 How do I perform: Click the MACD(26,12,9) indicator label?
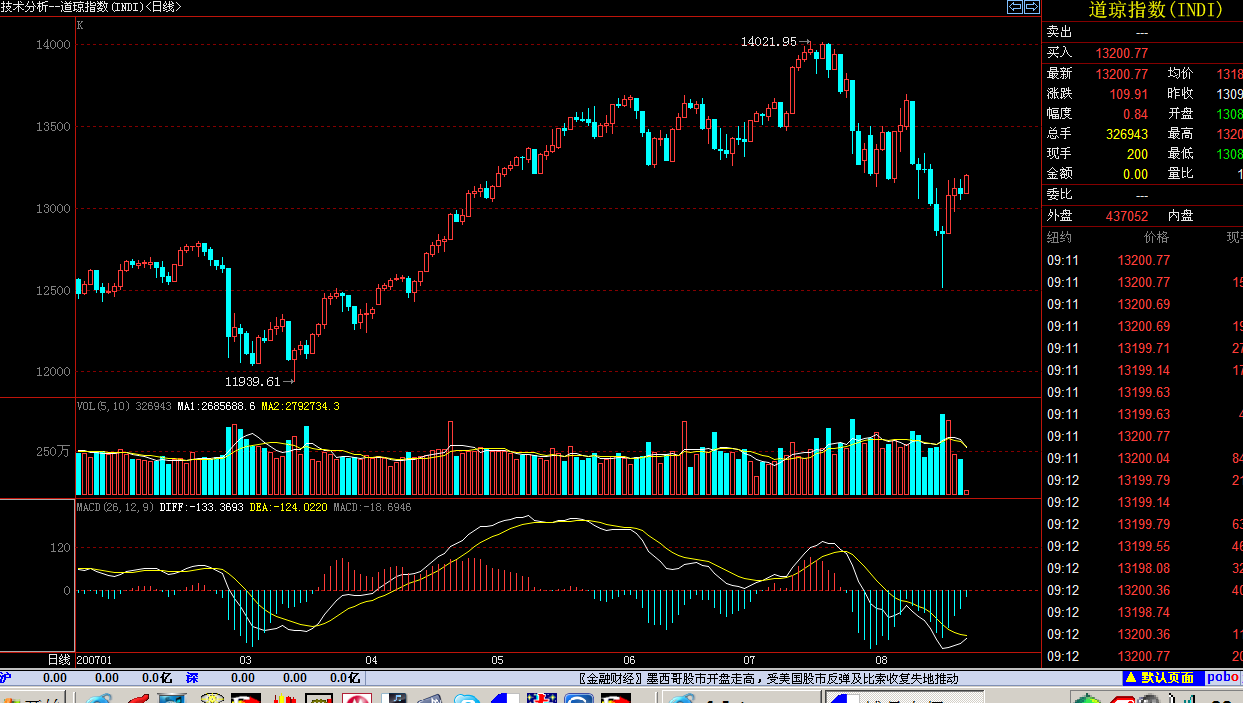tap(115, 508)
